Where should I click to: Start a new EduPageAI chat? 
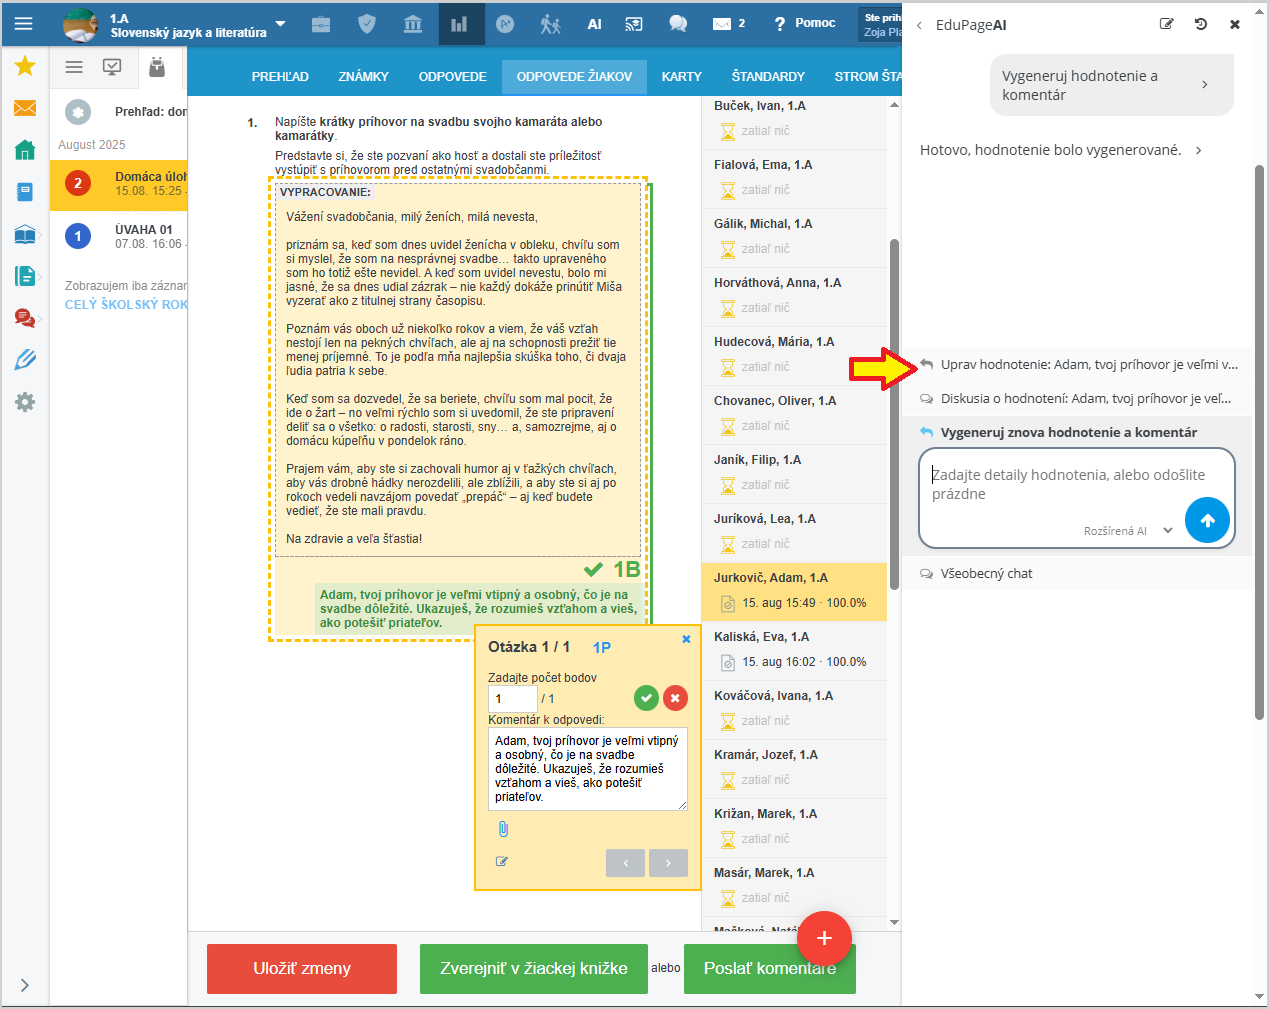1166,24
